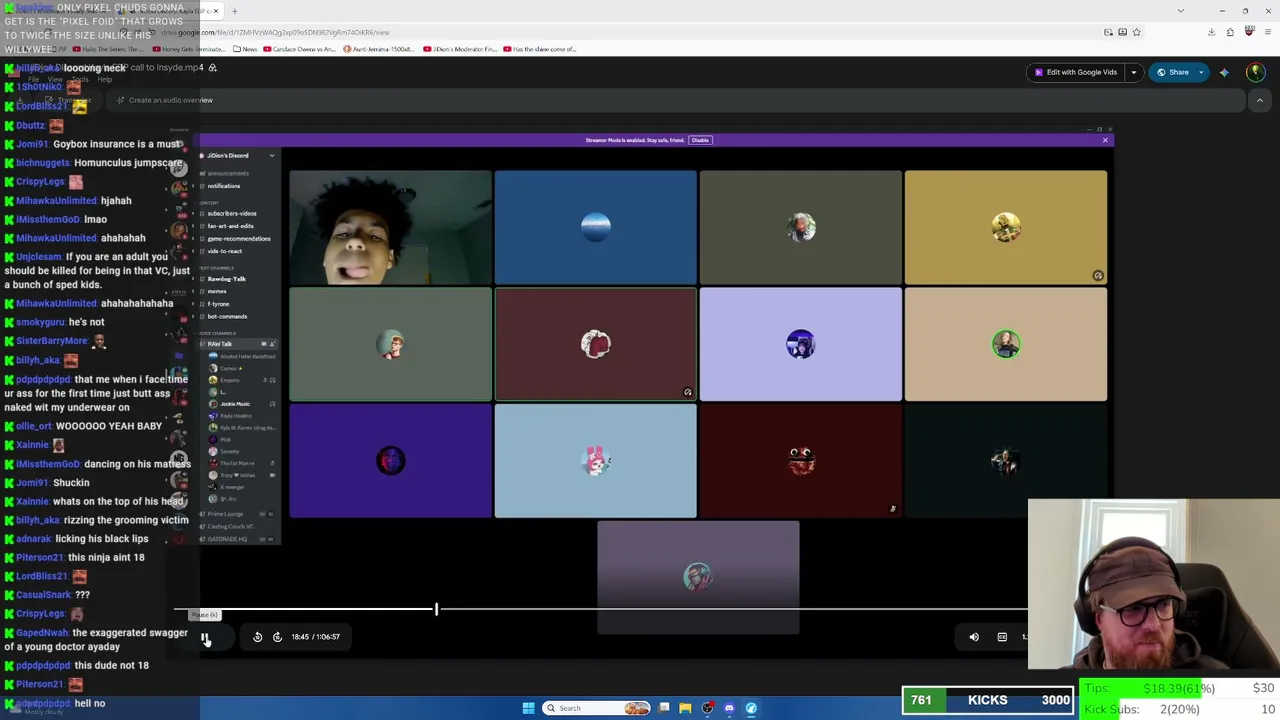The height and width of the screenshot is (720, 1280).
Task: Skip forward ten seconds in the video
Action: click(277, 637)
